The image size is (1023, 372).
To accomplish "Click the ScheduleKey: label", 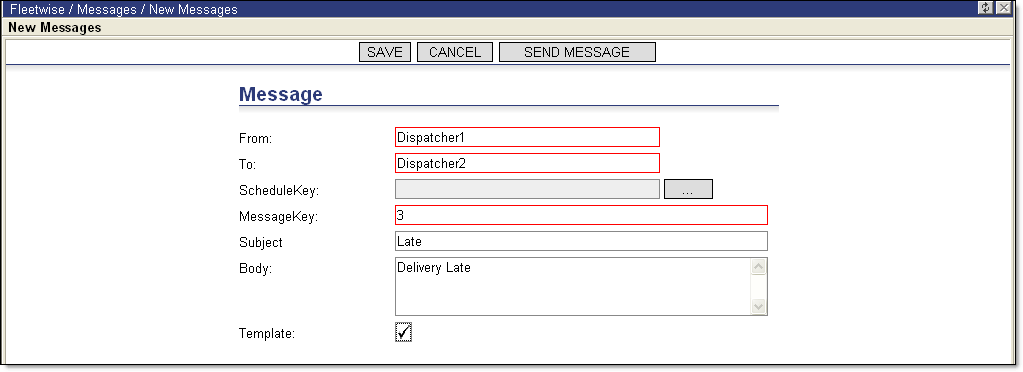I will click(x=279, y=191).
